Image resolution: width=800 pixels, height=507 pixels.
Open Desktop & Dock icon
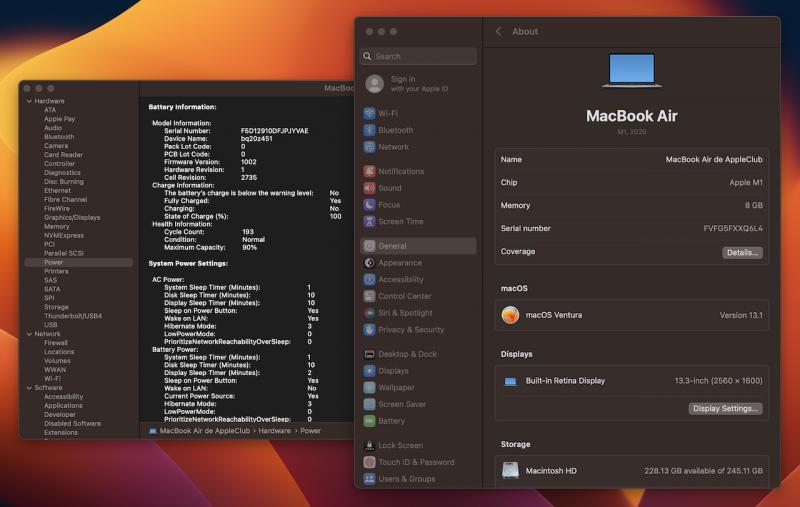point(369,354)
